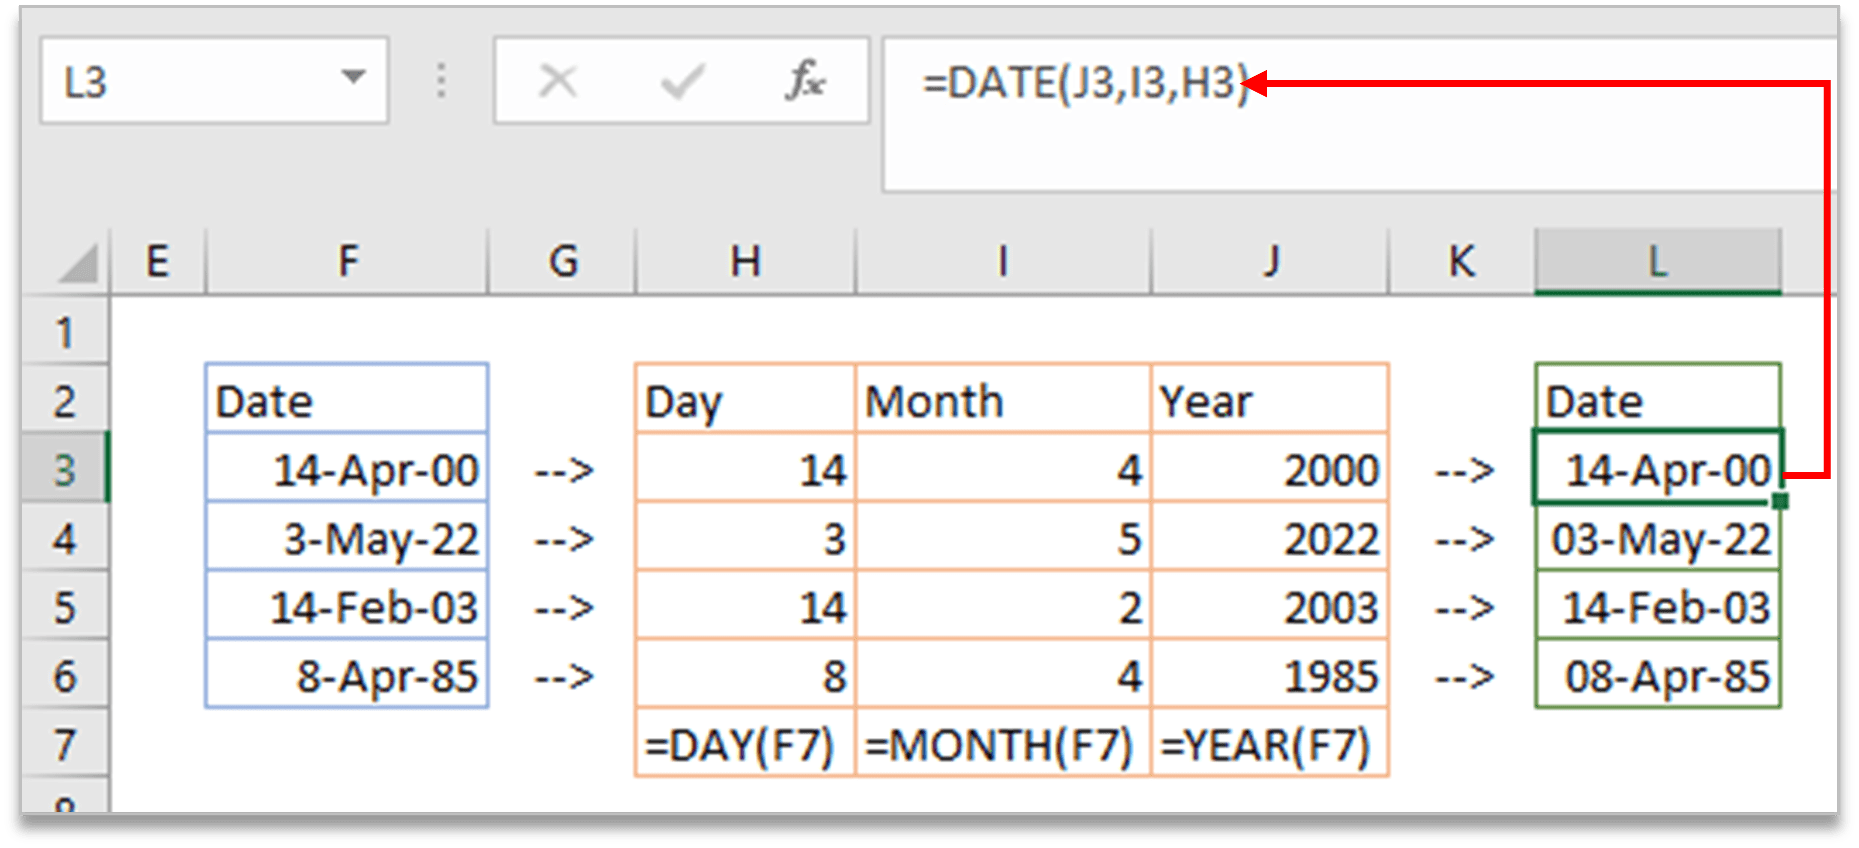
Task: Select column I header
Action: (x=1003, y=262)
